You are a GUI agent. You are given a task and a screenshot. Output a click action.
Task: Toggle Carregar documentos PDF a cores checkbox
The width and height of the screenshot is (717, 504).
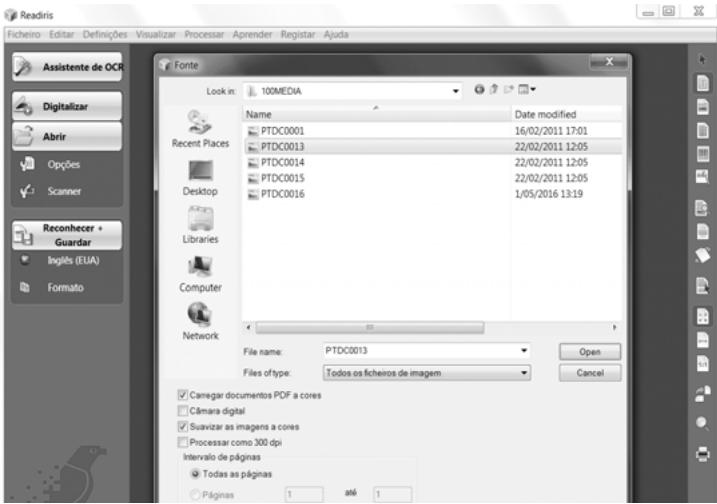tap(182, 395)
